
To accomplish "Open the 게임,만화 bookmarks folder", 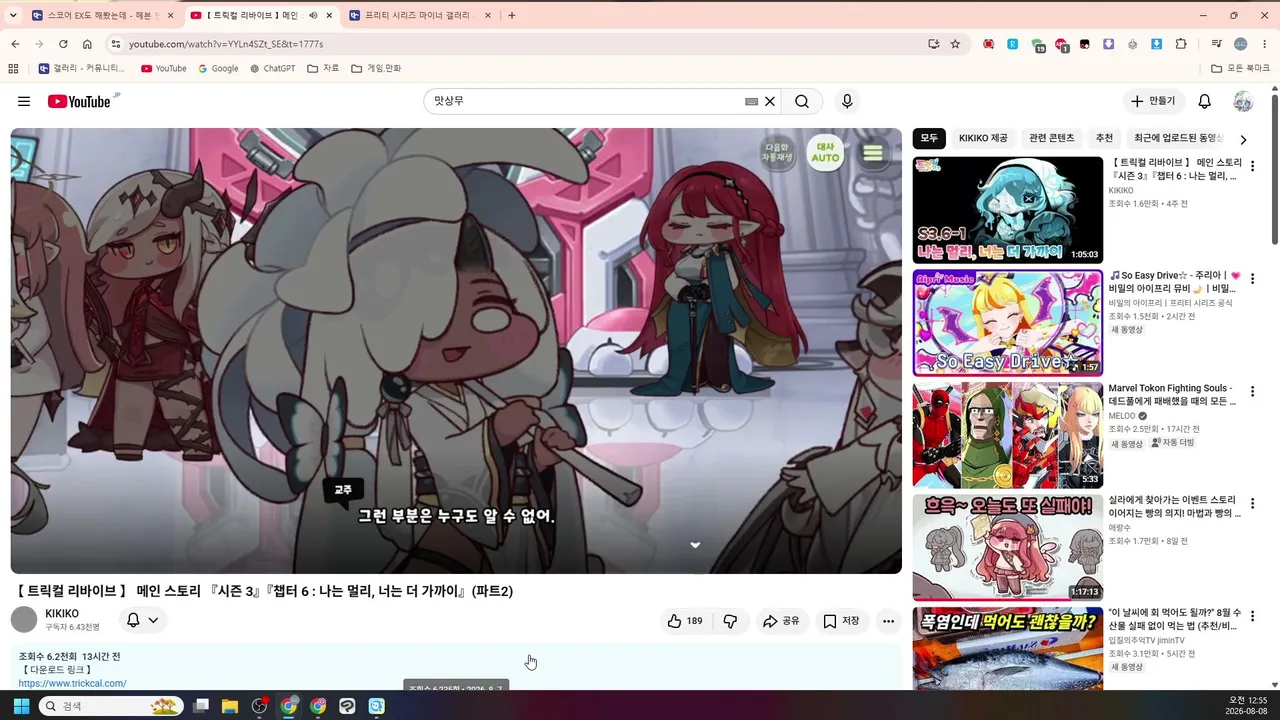I will [x=376, y=68].
